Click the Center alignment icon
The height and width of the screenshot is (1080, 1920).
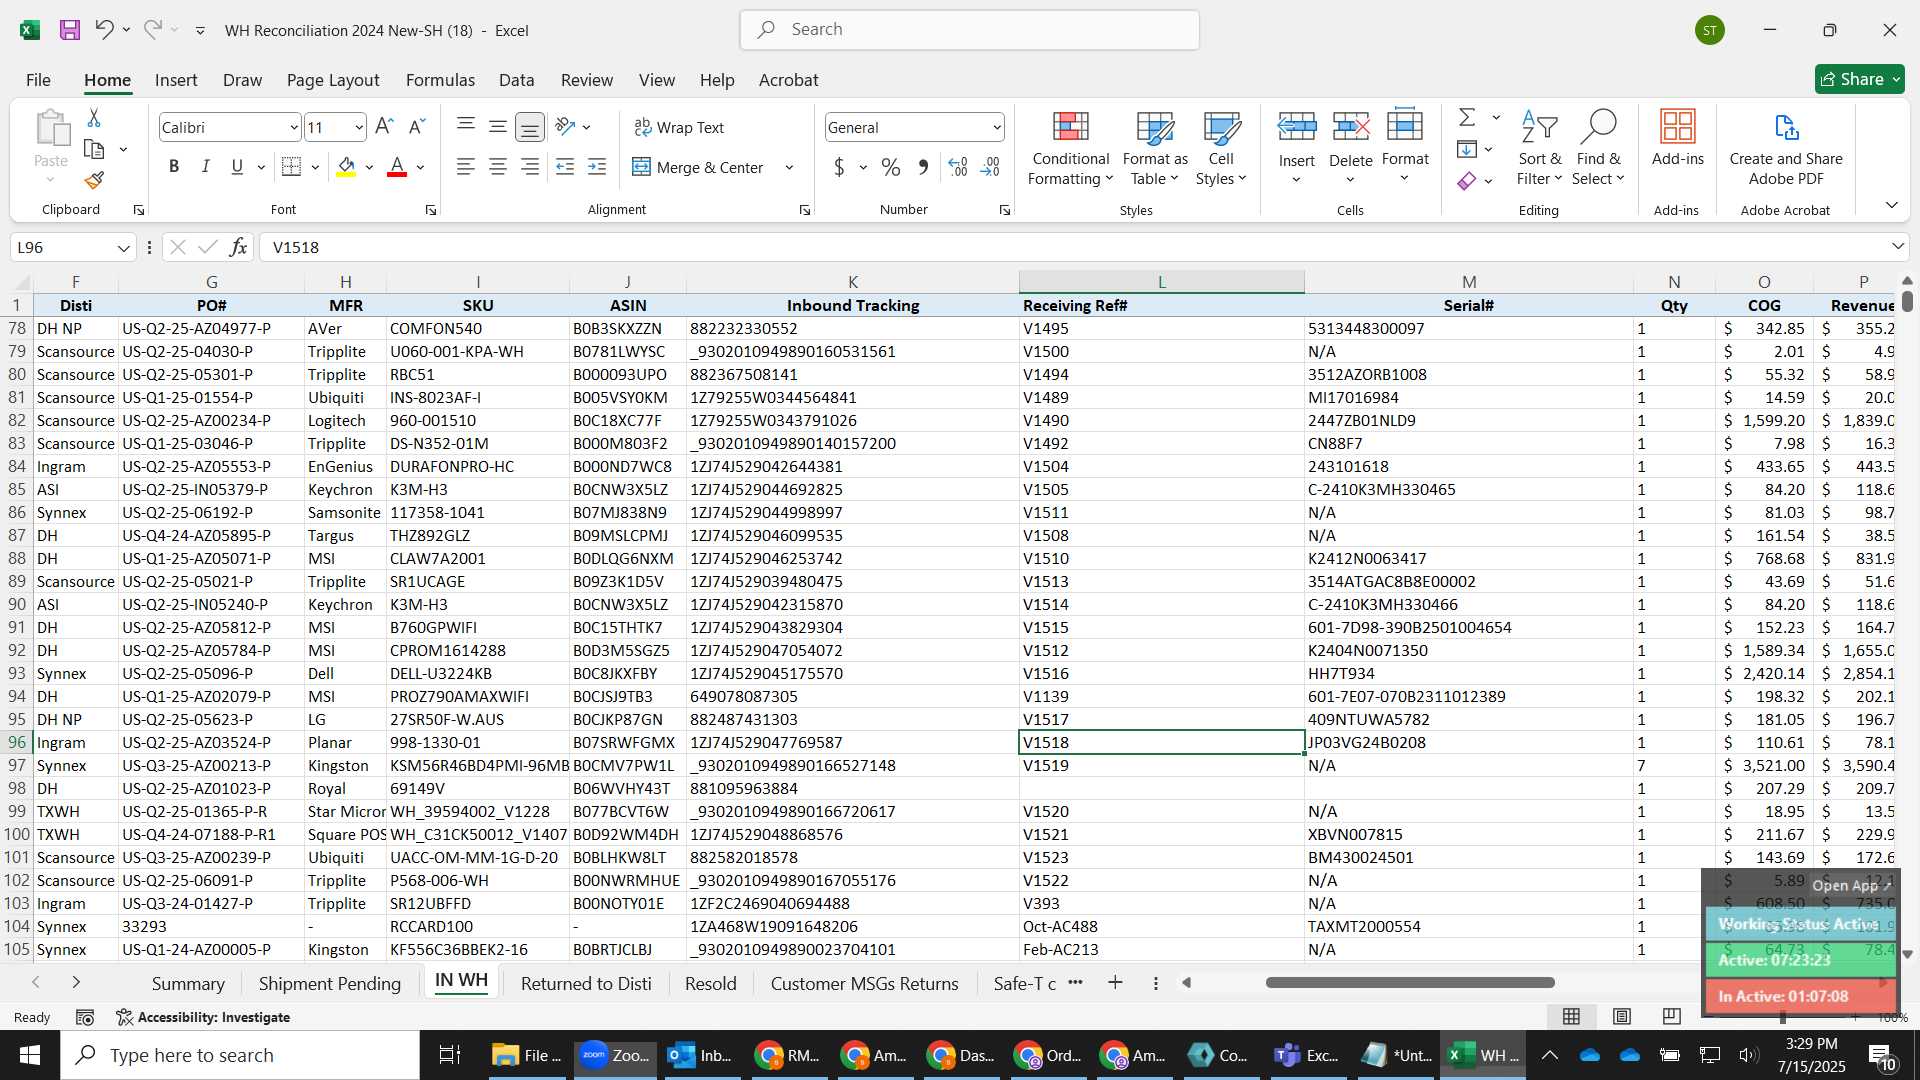(x=498, y=167)
